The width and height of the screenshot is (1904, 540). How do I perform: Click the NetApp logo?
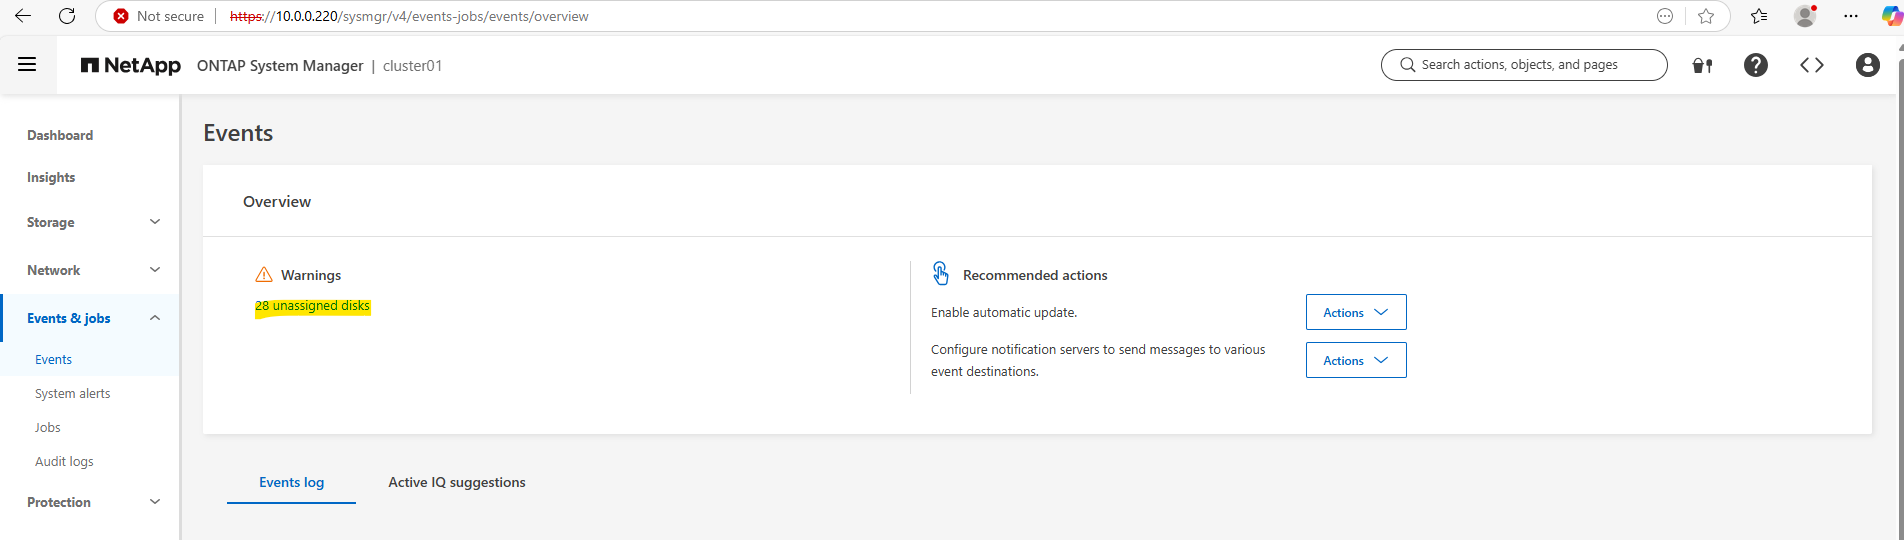[x=131, y=65]
